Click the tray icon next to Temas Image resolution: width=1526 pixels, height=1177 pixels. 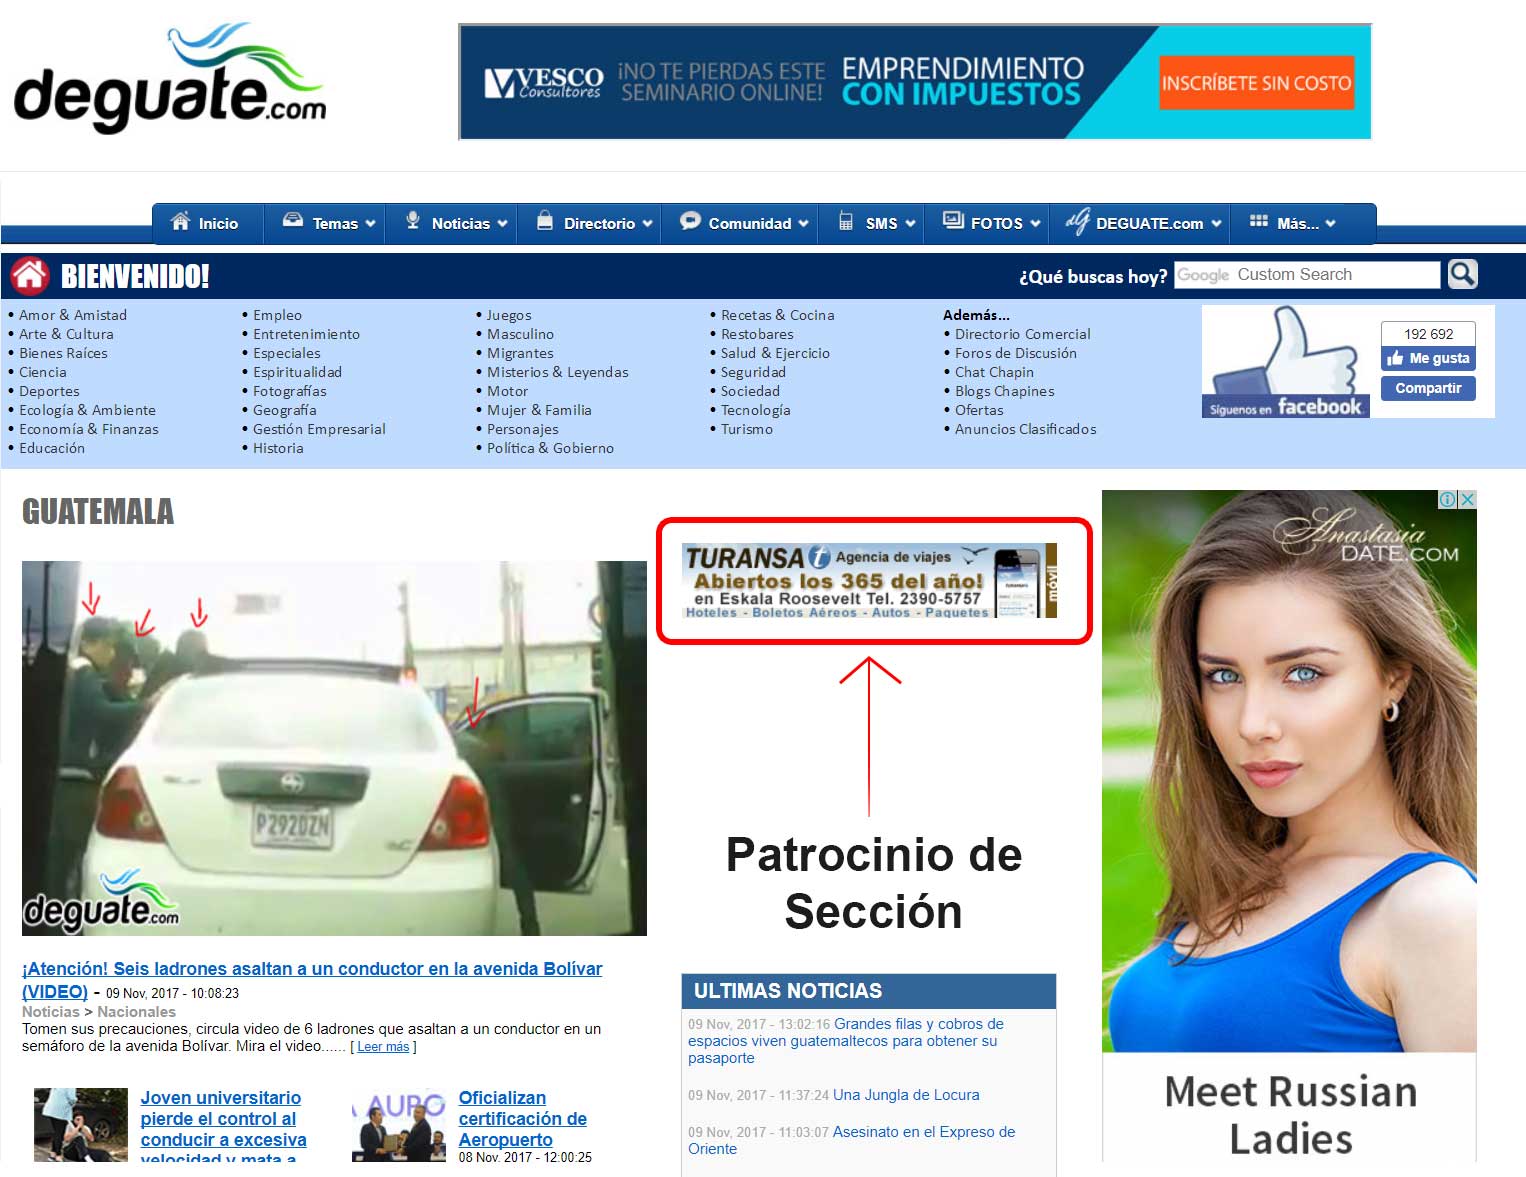point(292,220)
